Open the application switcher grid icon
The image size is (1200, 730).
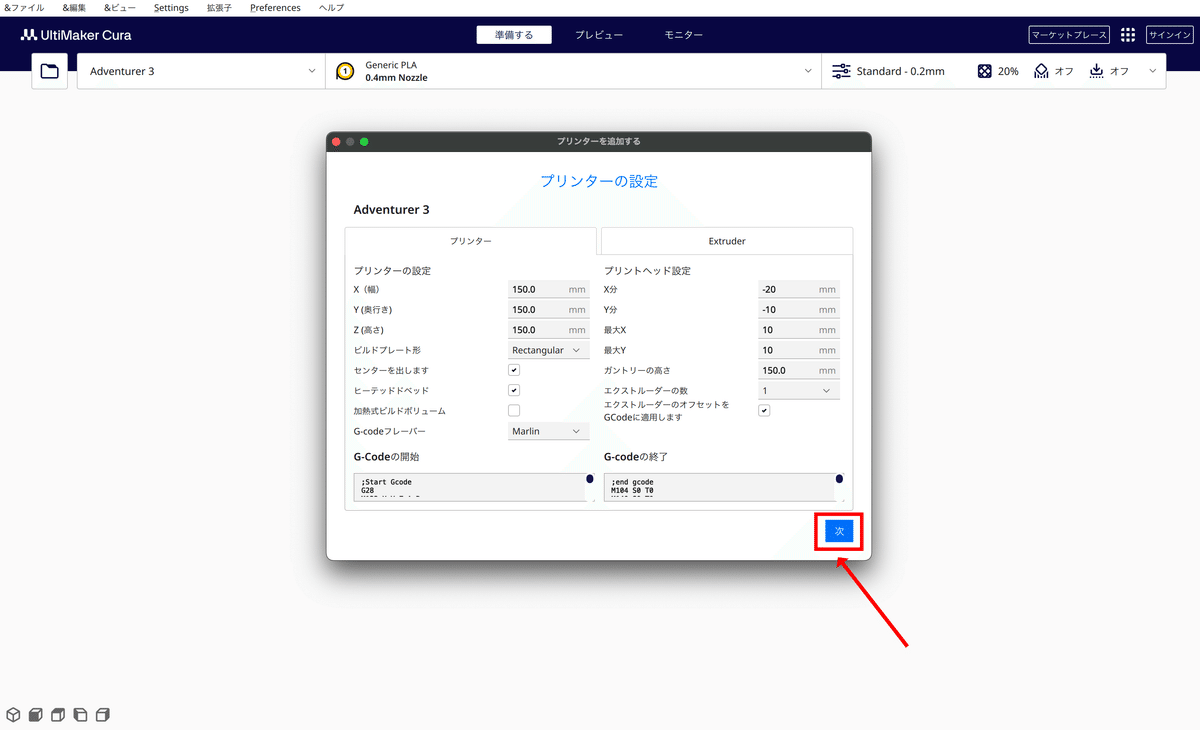(1128, 35)
